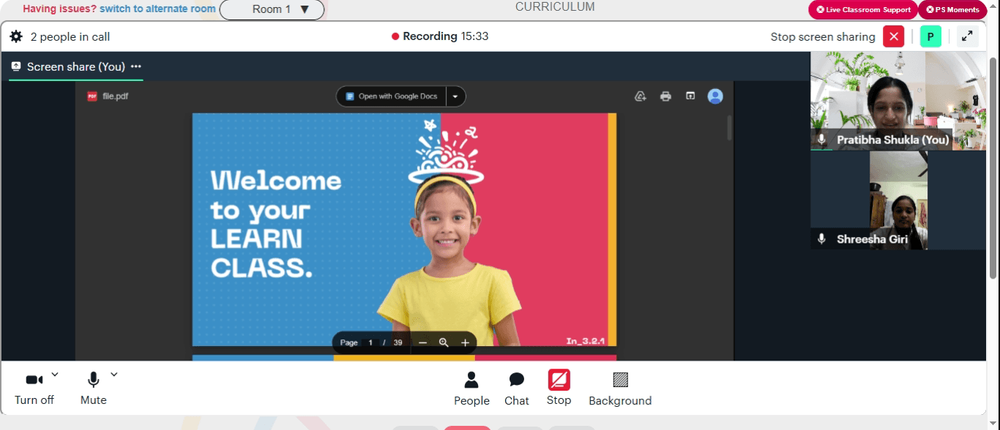
Task: Open call settings gear icon
Action: point(16,36)
